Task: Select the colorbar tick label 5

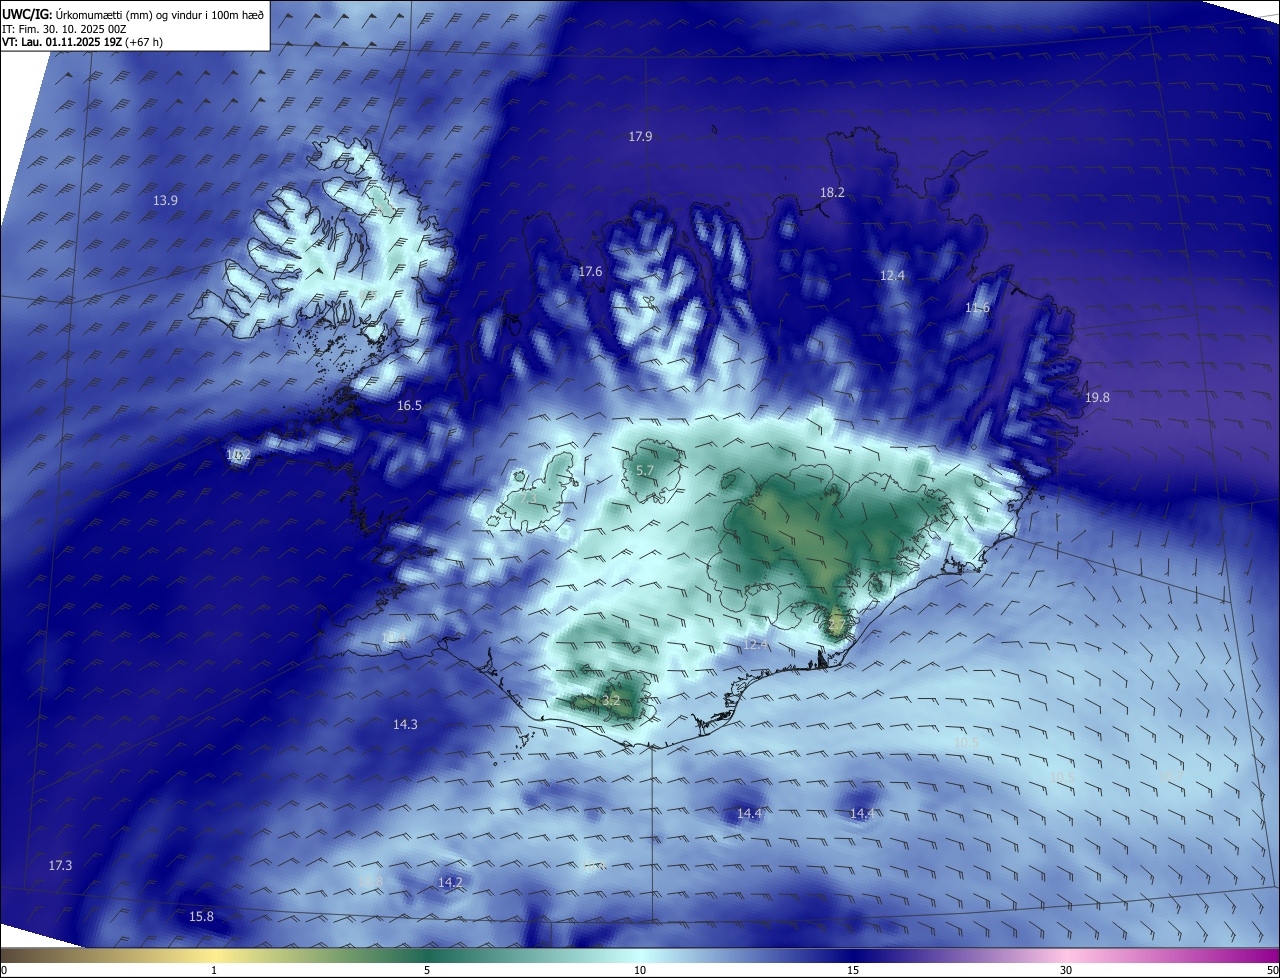Action: [x=427, y=970]
